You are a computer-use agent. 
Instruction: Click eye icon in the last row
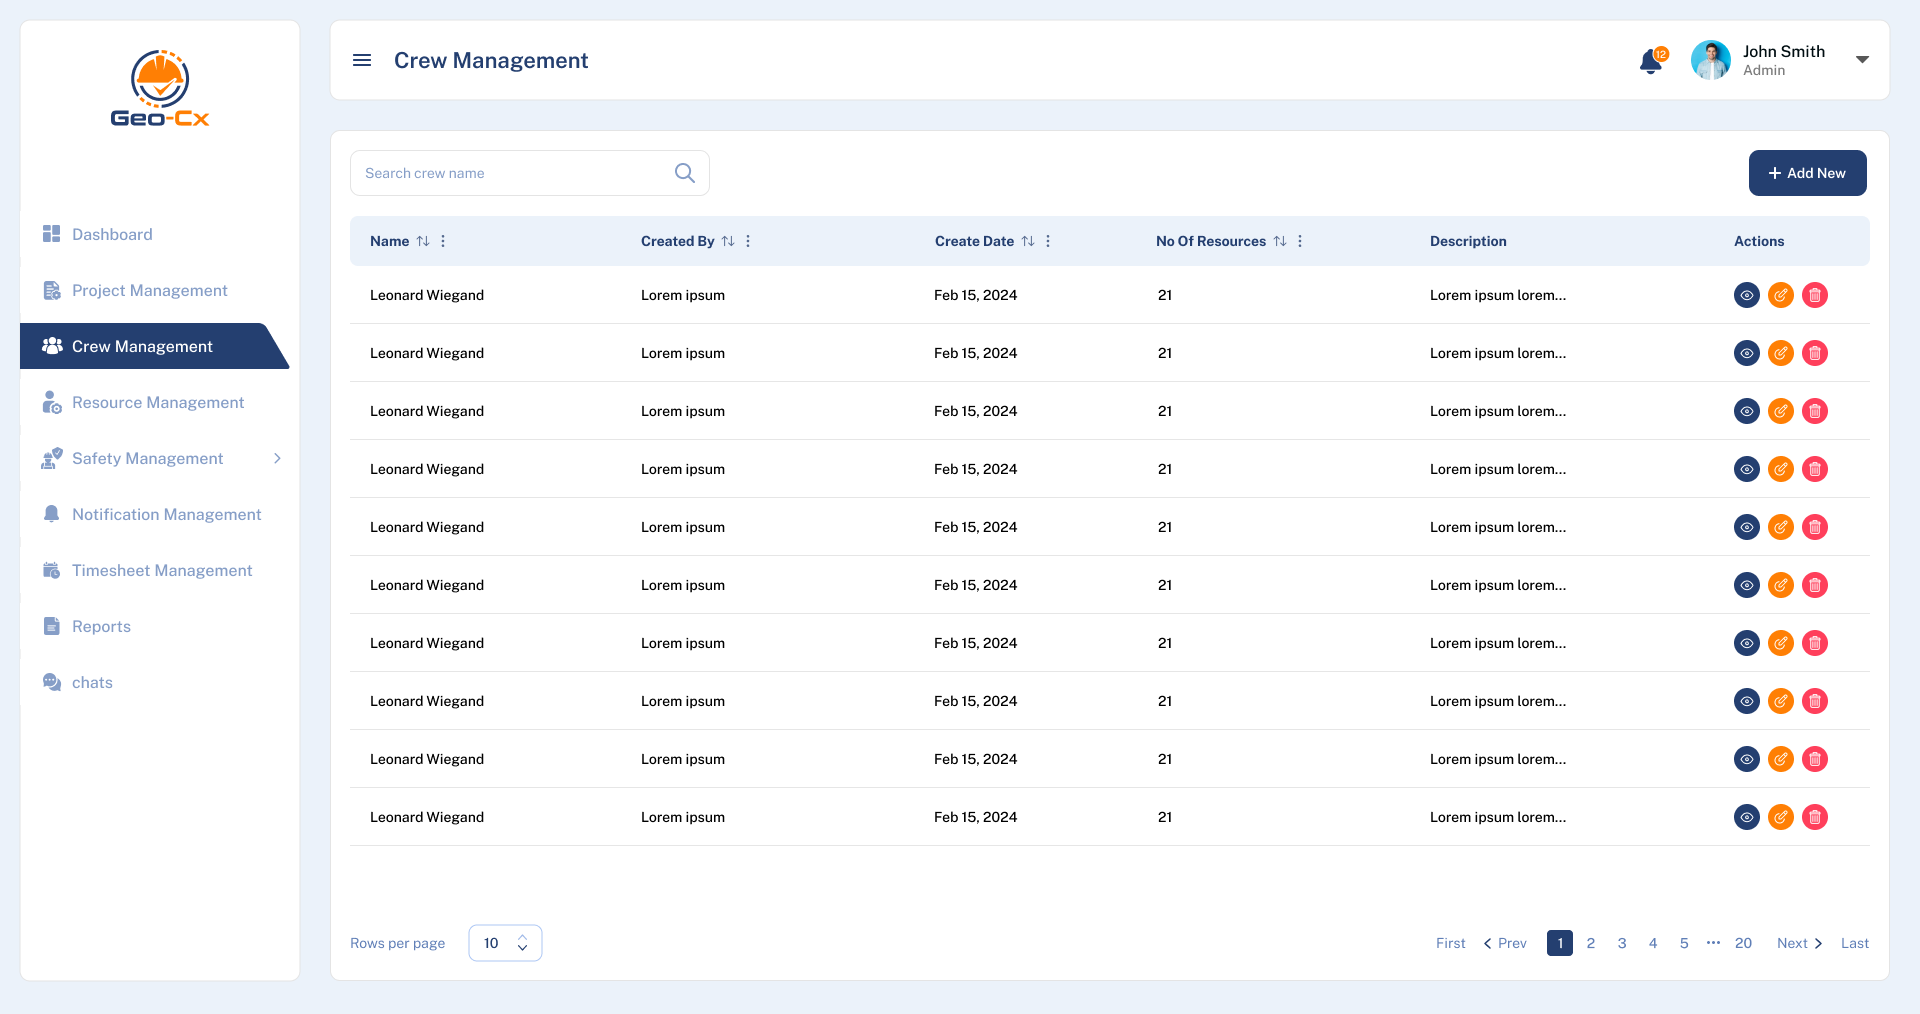[x=1747, y=817]
